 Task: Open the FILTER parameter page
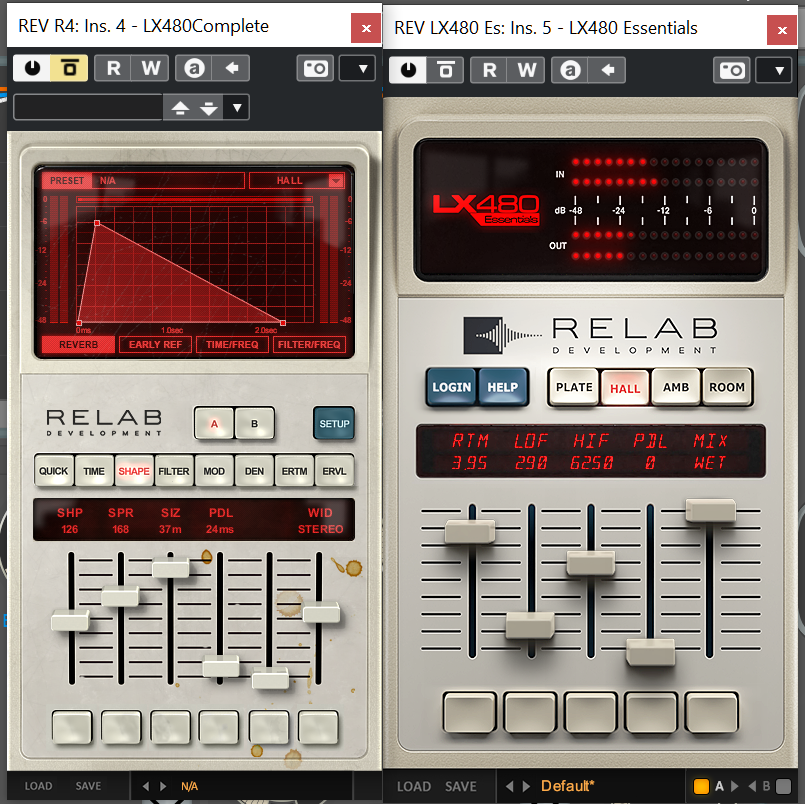(174, 470)
